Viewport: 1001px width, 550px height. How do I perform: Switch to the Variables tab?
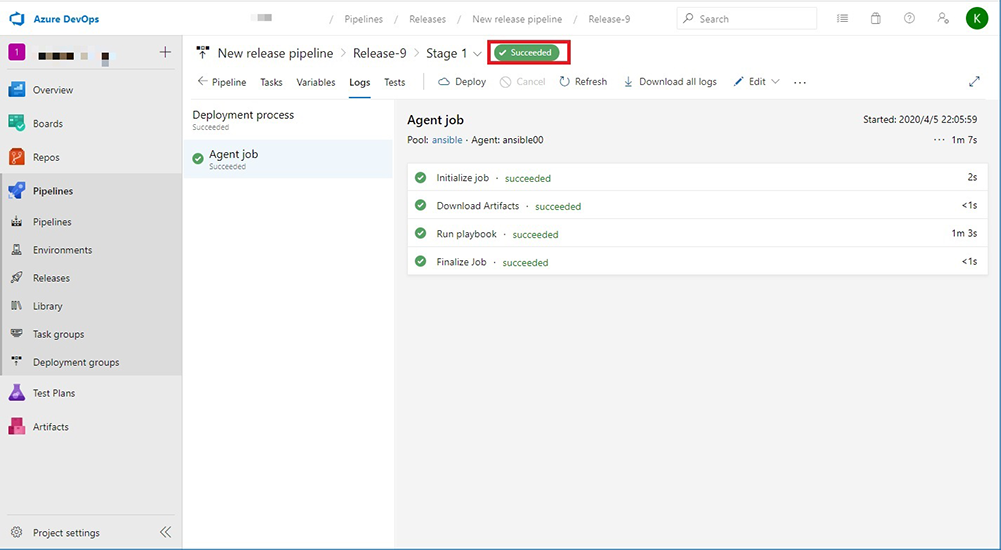316,82
